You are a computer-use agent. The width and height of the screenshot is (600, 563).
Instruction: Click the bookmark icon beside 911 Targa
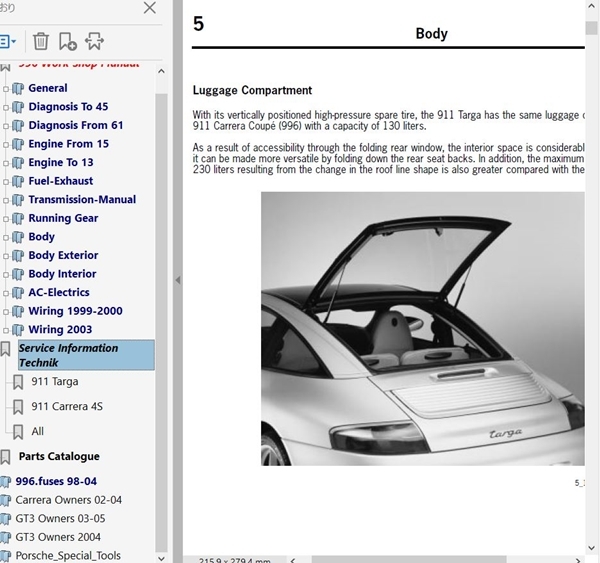pyautogui.click(x=18, y=382)
